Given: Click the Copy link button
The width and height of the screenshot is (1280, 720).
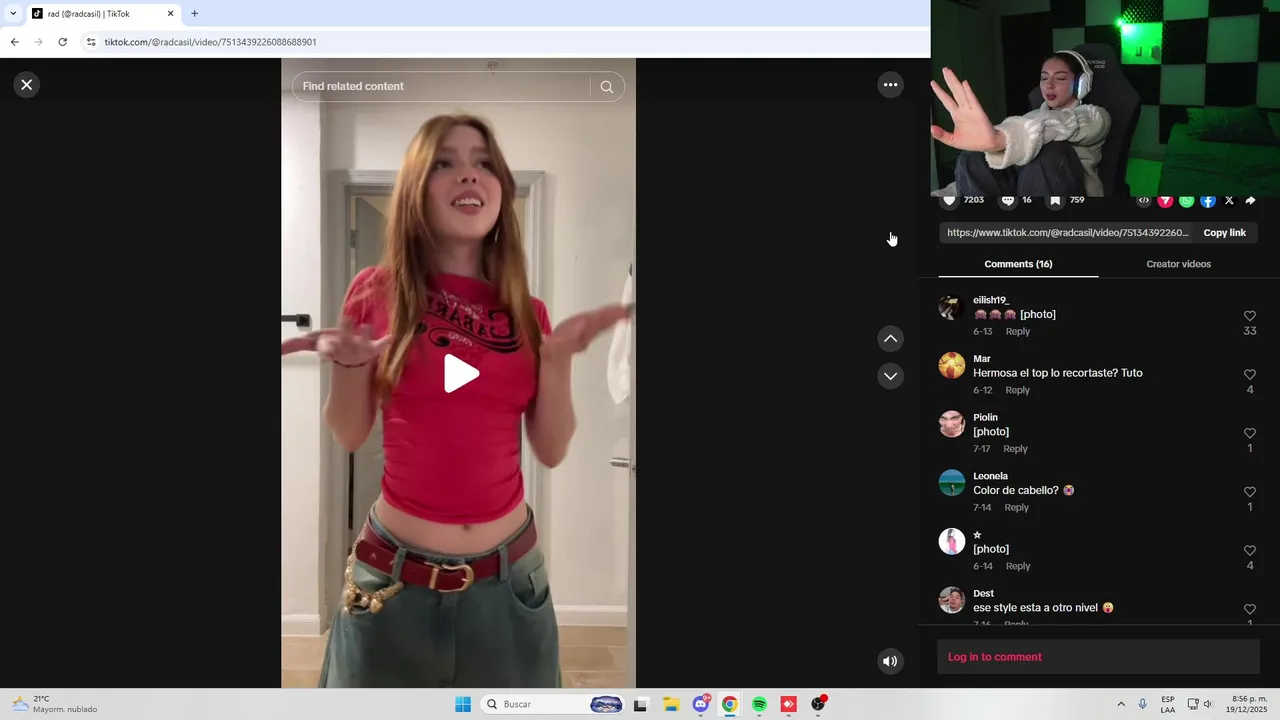Looking at the screenshot, I should (x=1224, y=233).
